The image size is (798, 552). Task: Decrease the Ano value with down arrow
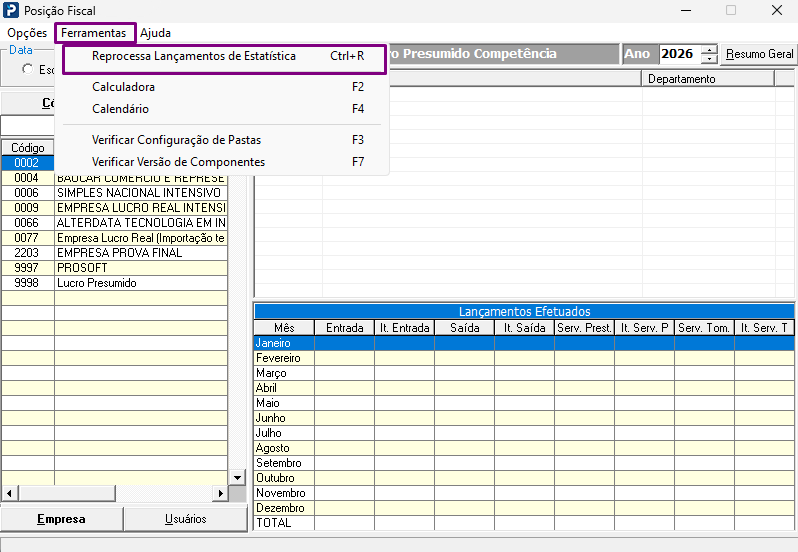pyautogui.click(x=709, y=59)
